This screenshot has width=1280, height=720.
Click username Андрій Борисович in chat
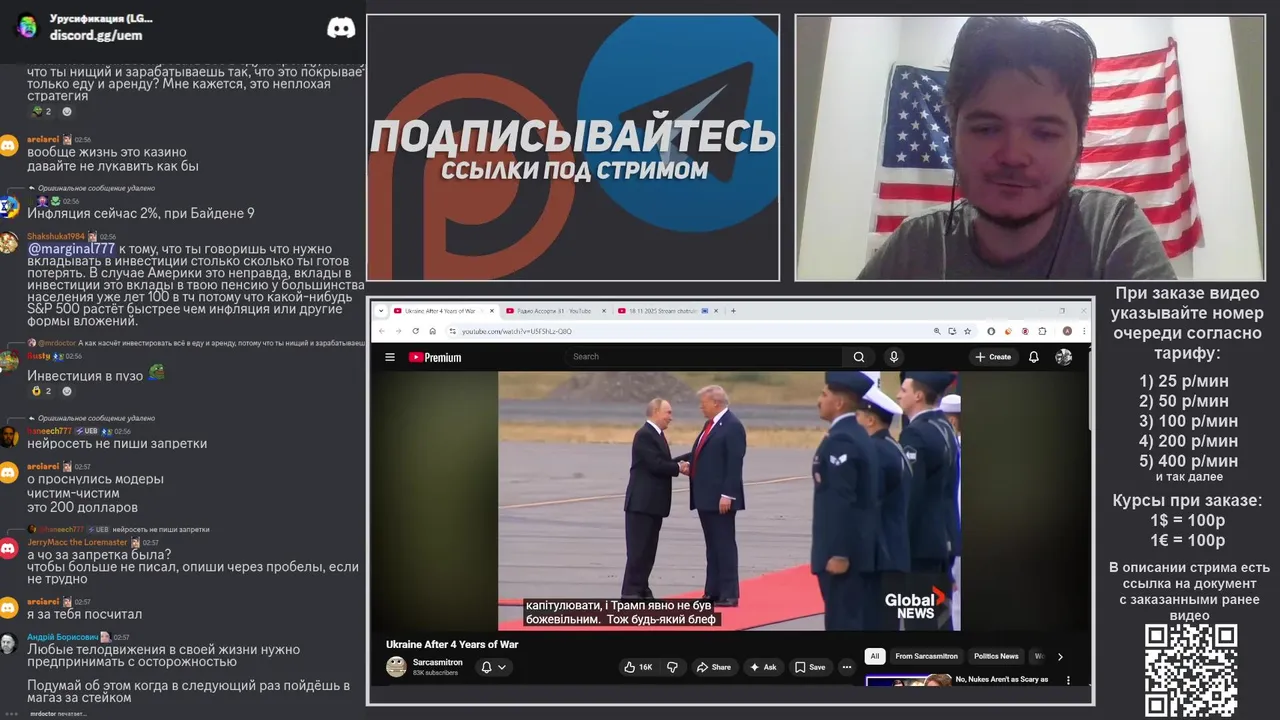click(x=62, y=637)
